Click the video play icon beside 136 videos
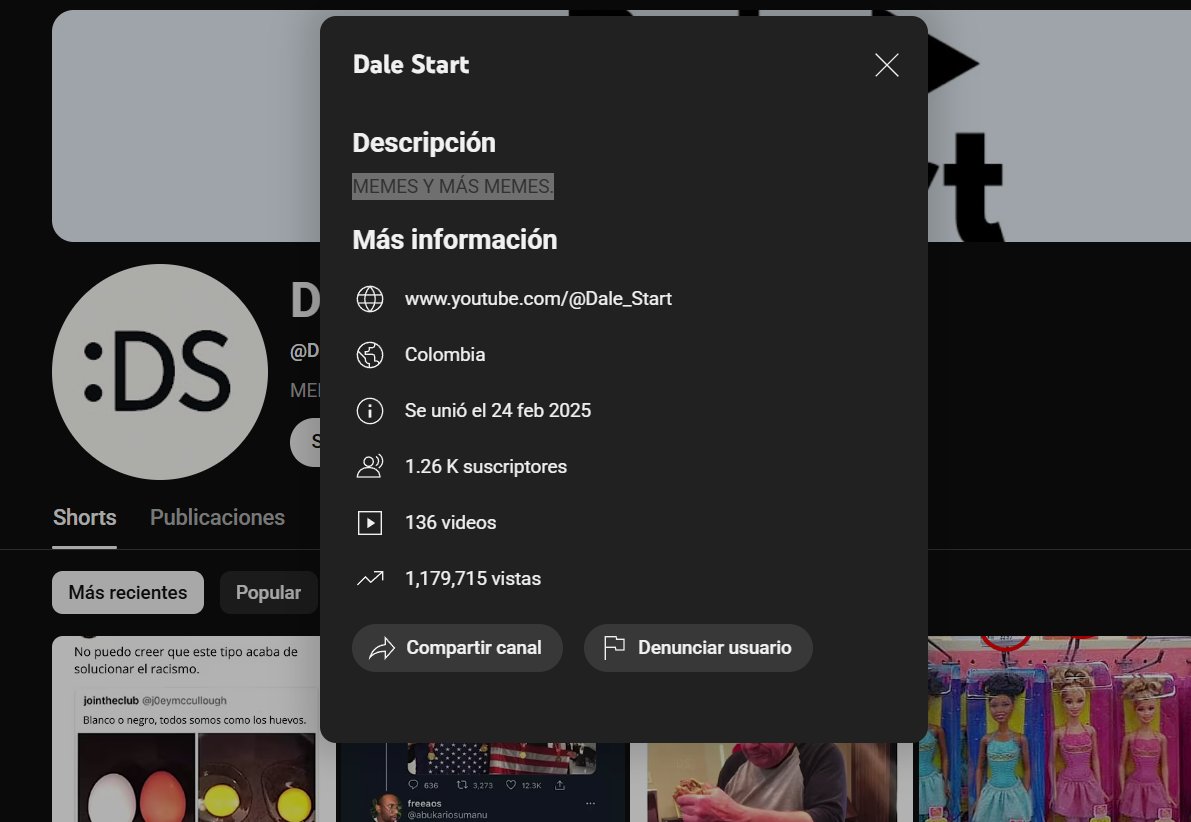This screenshot has width=1191, height=822. pyautogui.click(x=370, y=523)
